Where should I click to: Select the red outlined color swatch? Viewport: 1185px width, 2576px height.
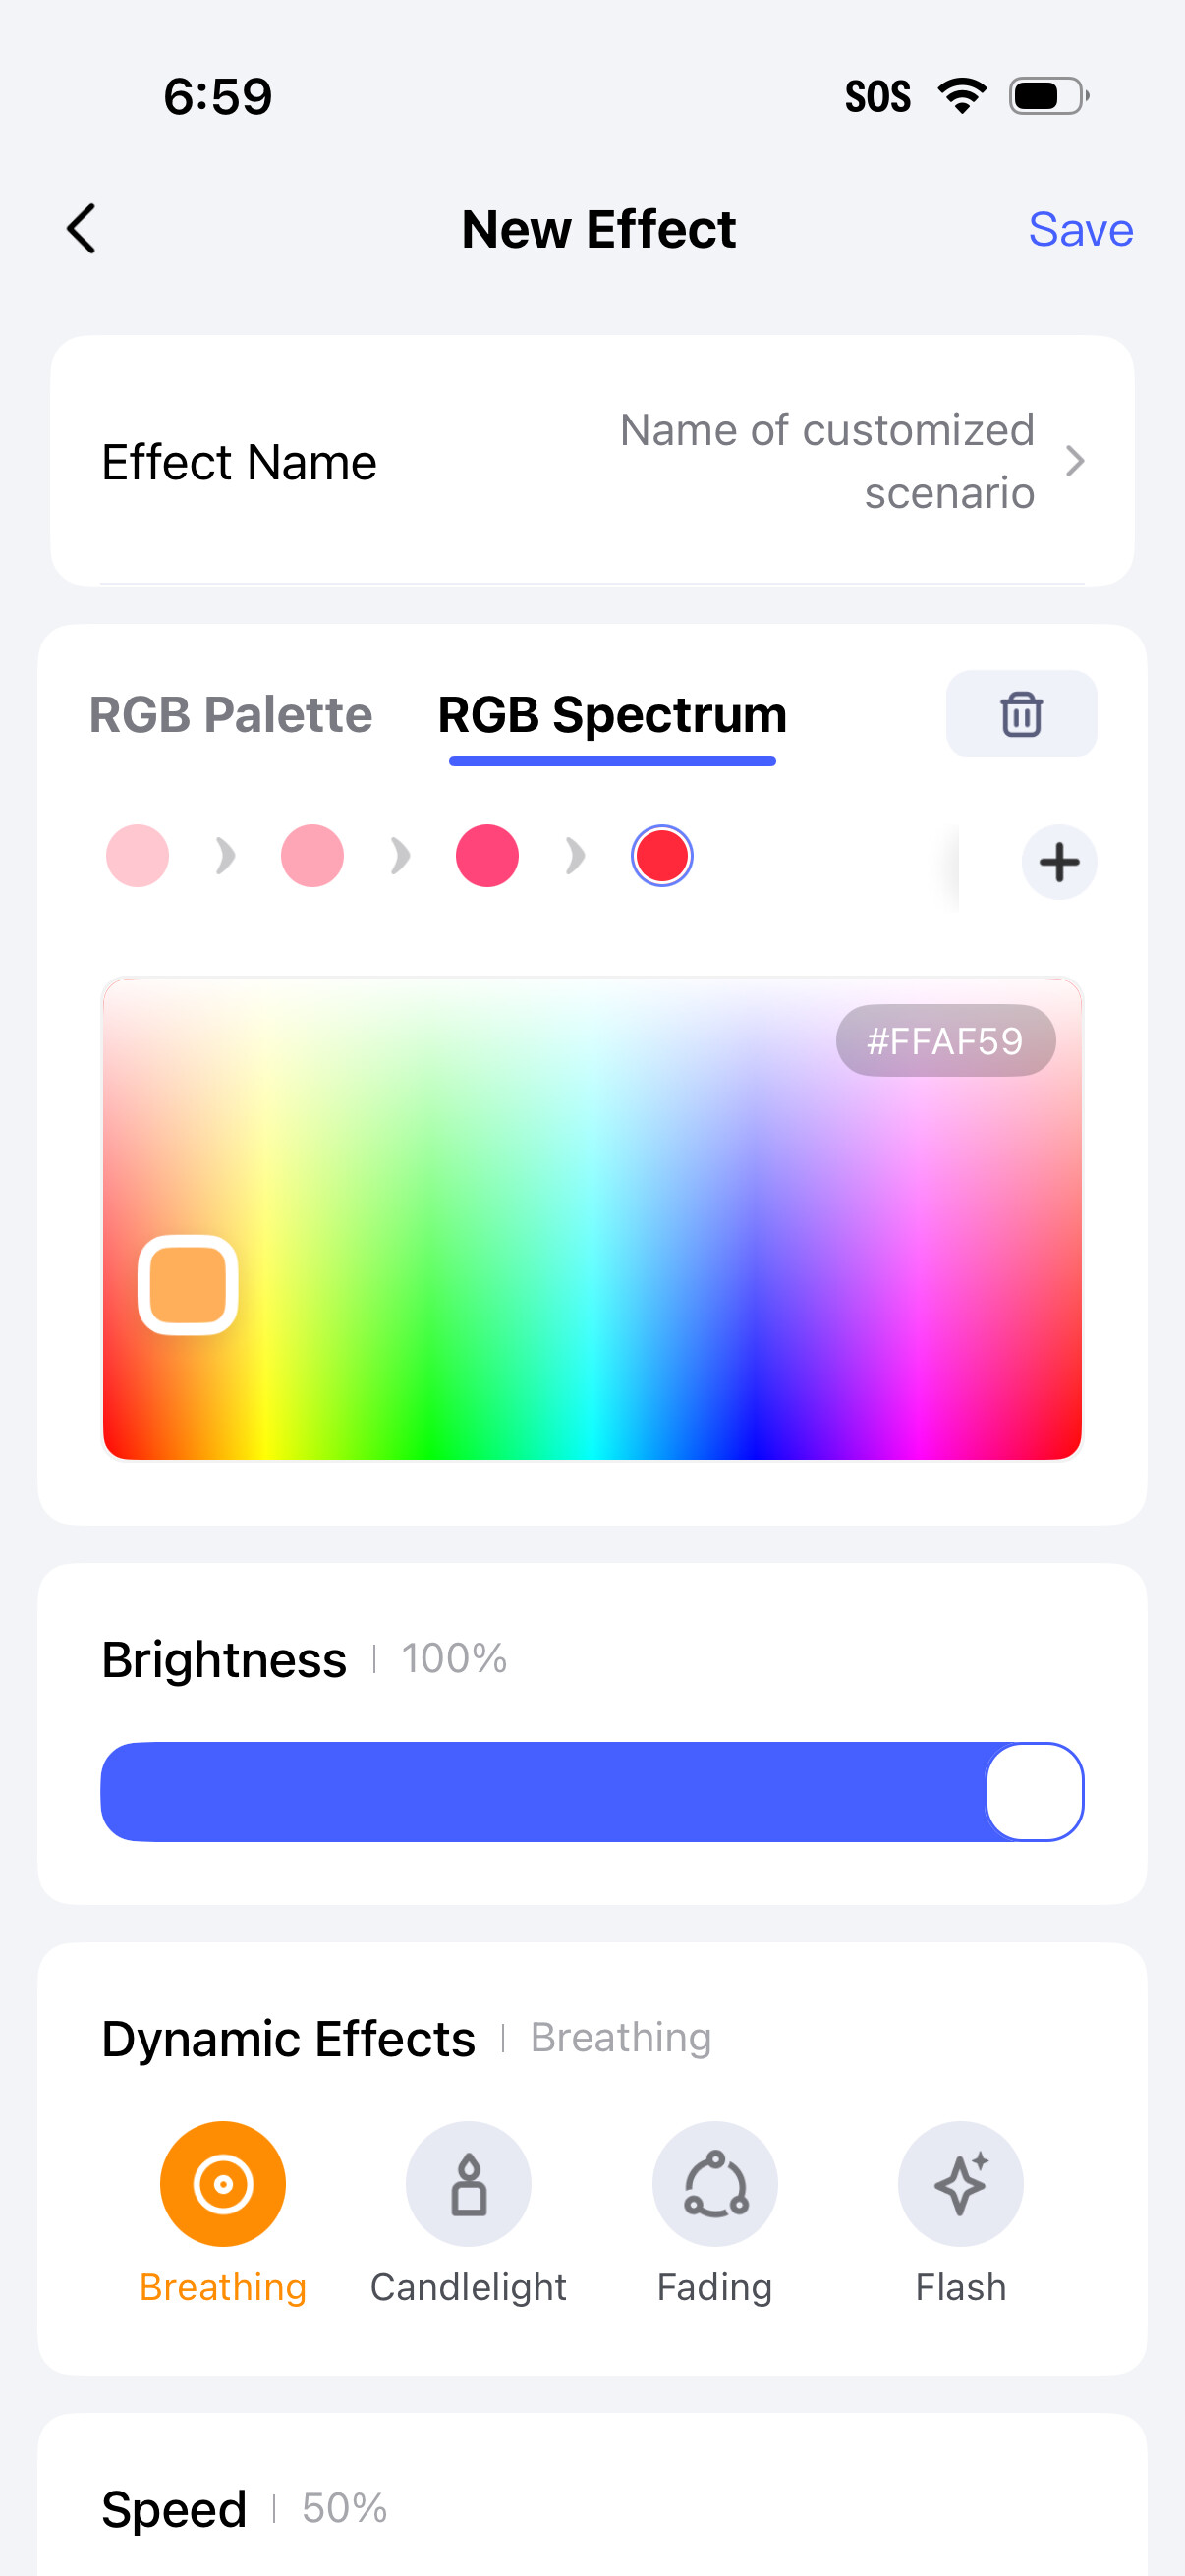[x=662, y=856]
